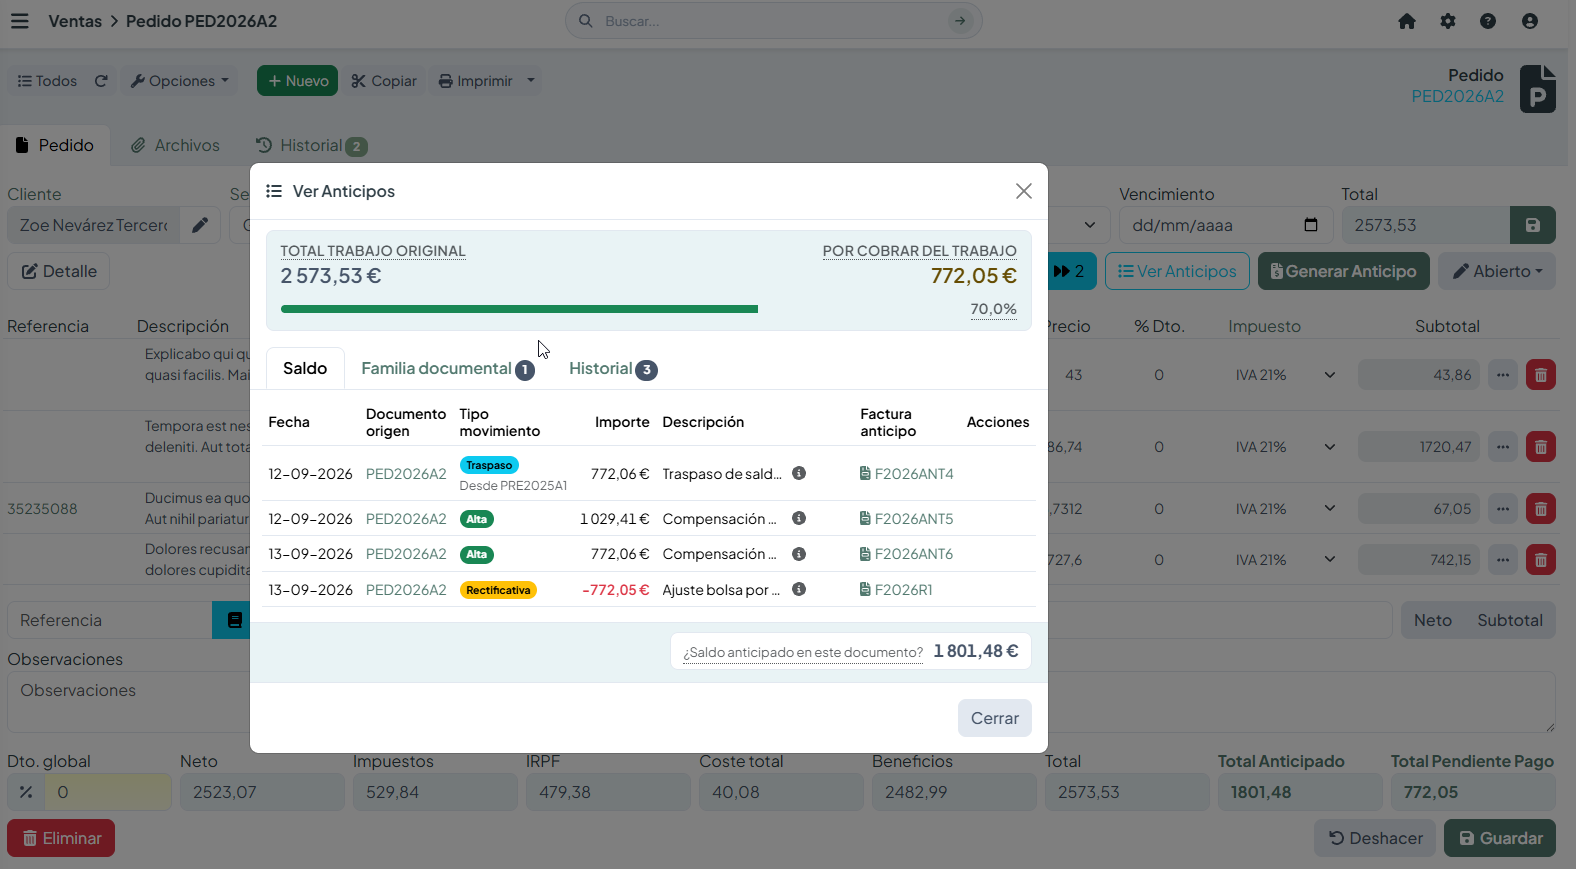Open settings gear icon in header
1576x869 pixels.
coord(1448,21)
